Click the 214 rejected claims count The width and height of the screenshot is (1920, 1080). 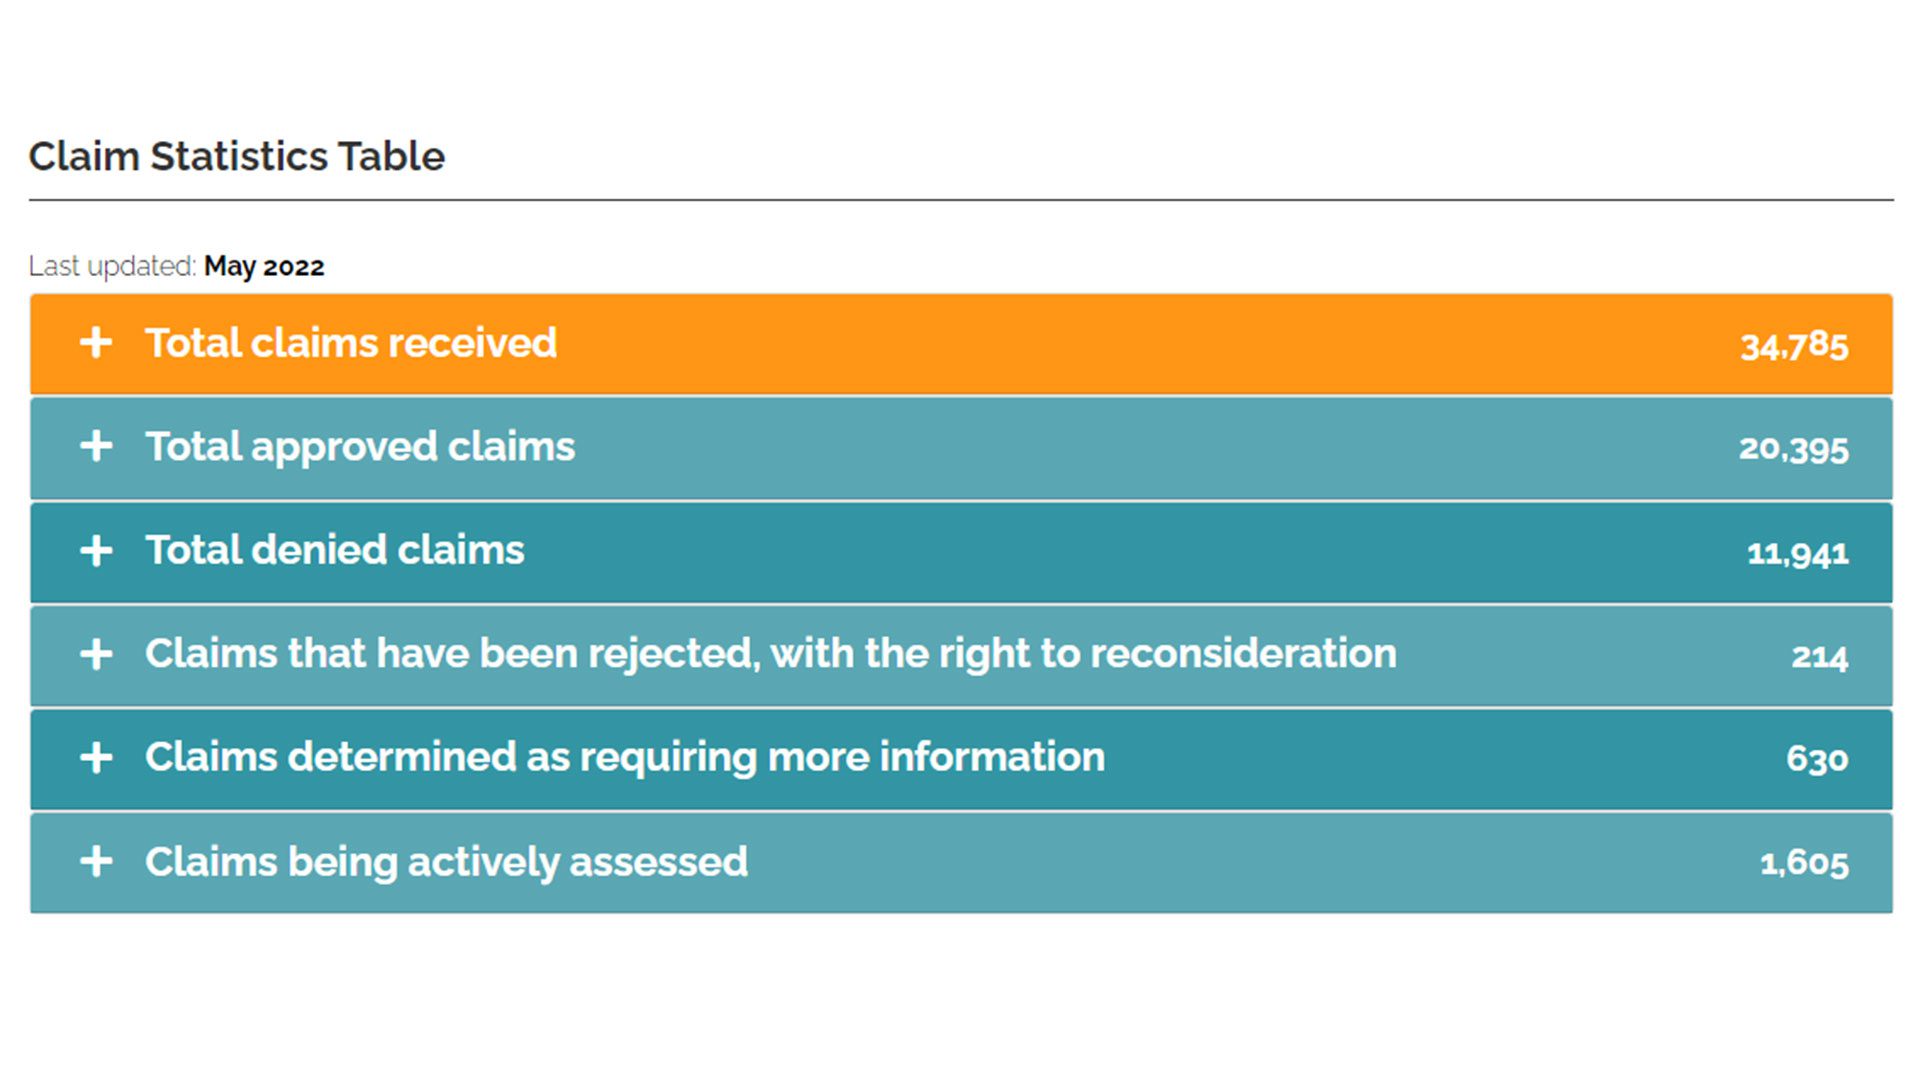tap(1820, 657)
